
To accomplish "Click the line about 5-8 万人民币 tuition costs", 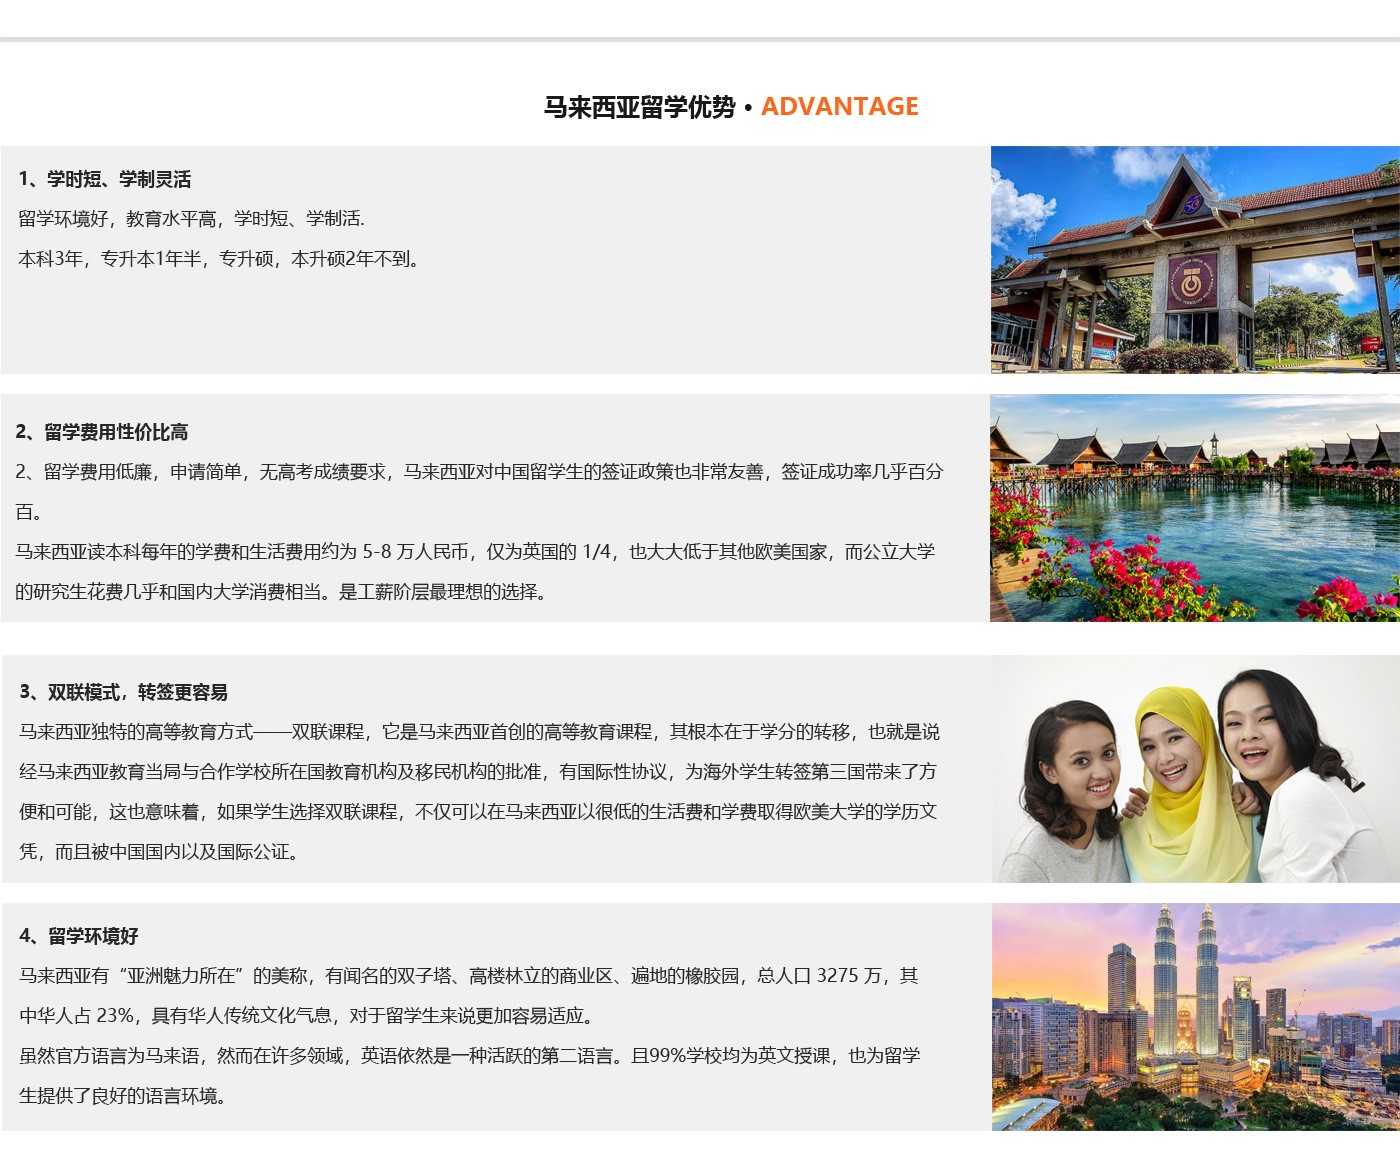I will [475, 552].
